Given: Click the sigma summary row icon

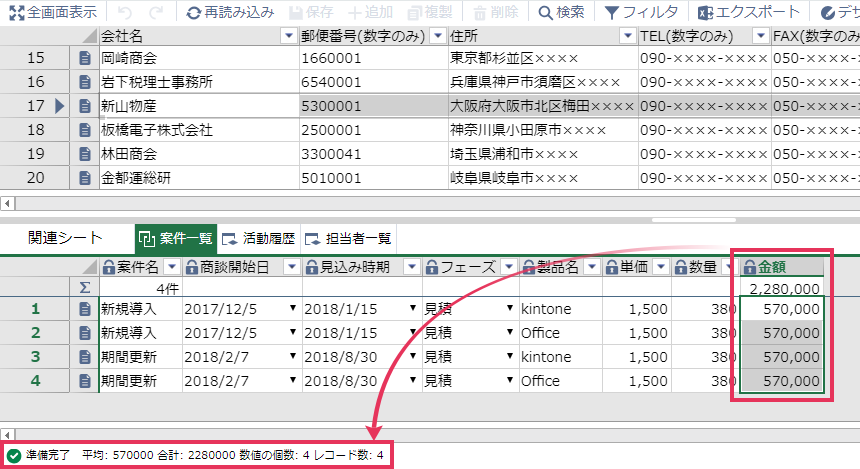Looking at the screenshot, I should [x=85, y=288].
